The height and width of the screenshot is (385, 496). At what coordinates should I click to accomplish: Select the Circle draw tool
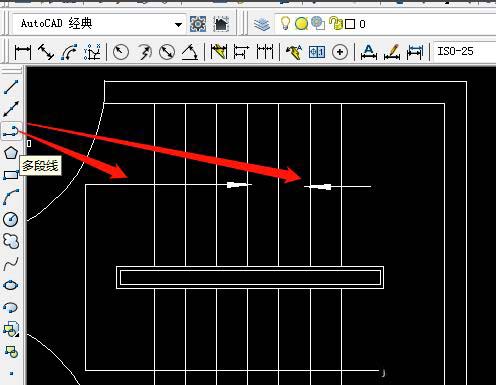click(11, 219)
